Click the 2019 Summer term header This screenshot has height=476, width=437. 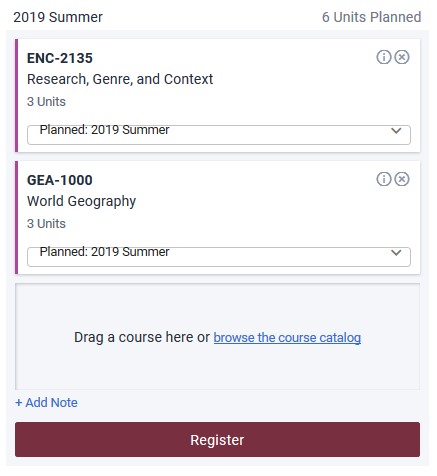58,17
